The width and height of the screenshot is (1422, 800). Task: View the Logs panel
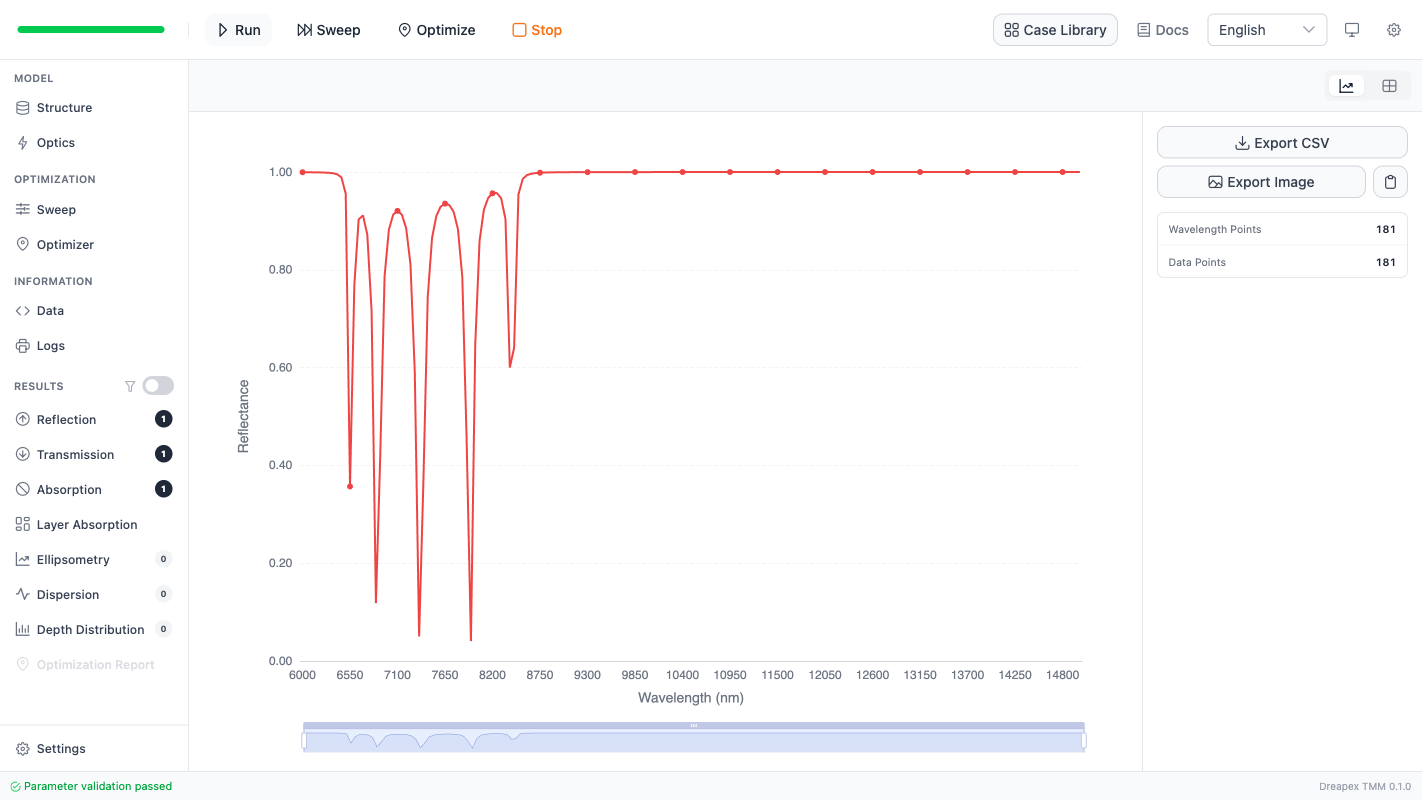[x=51, y=345]
